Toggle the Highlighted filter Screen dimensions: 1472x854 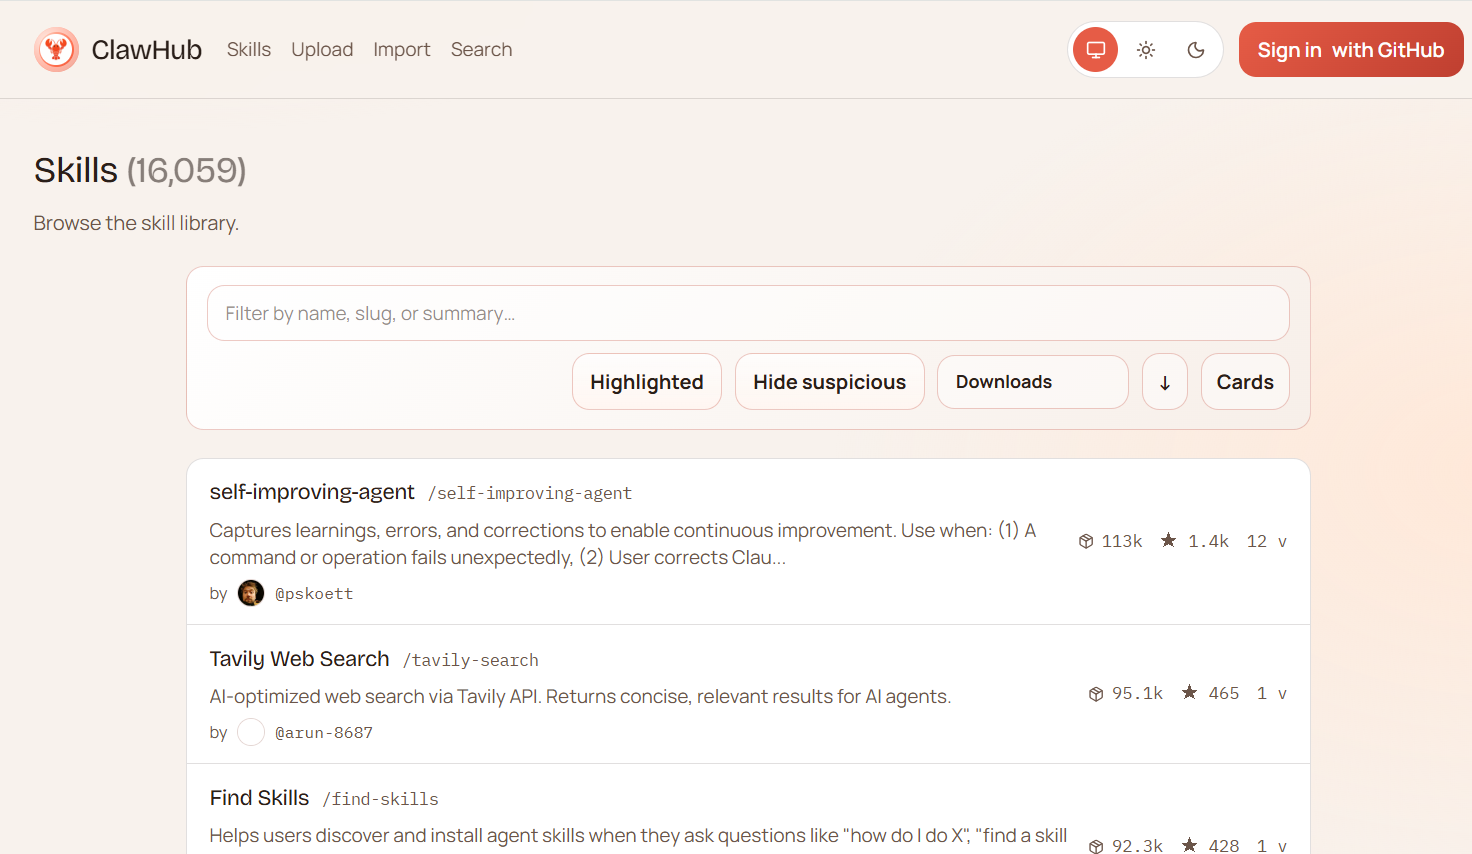(647, 382)
